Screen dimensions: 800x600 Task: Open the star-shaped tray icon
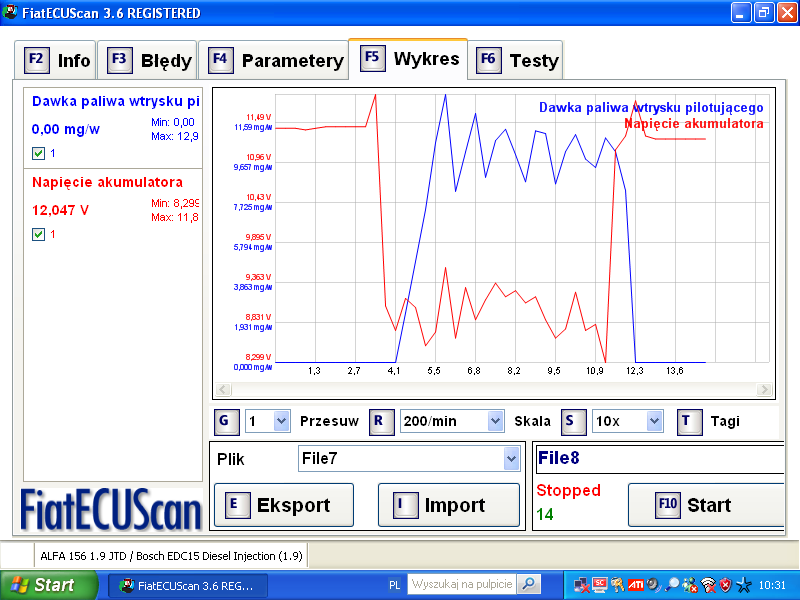tap(743, 585)
